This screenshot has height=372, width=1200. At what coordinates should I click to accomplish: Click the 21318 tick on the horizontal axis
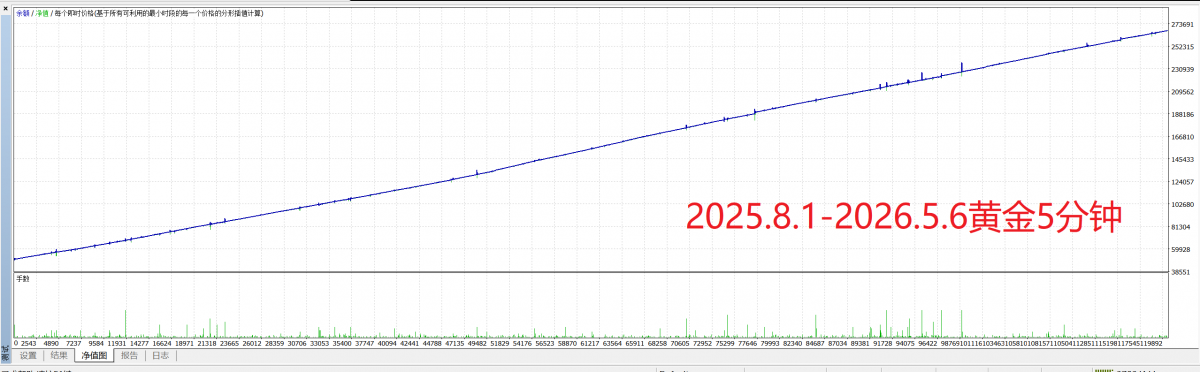(207, 343)
